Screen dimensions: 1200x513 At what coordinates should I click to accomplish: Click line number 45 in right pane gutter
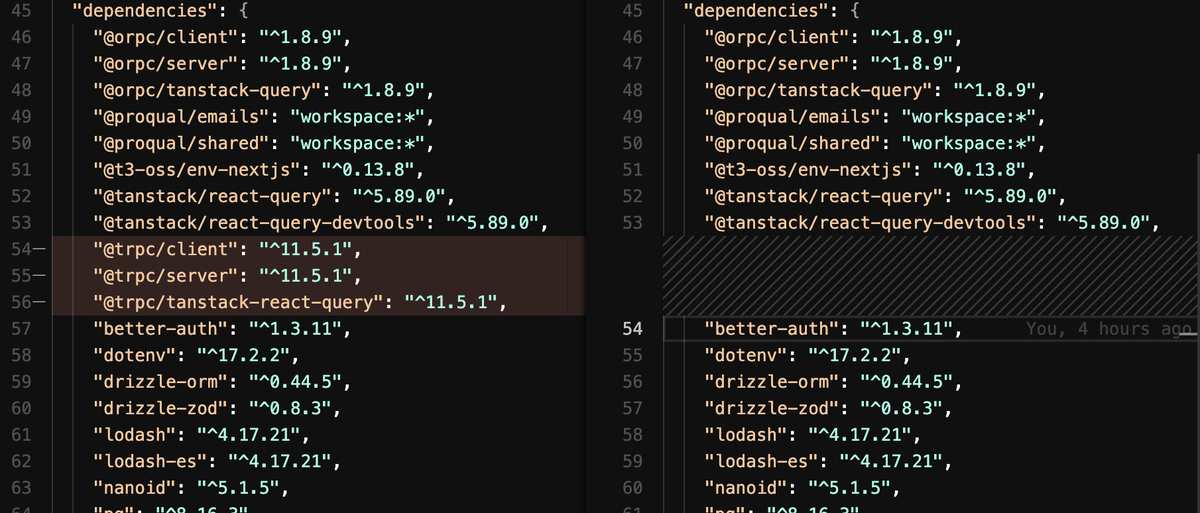(x=633, y=12)
